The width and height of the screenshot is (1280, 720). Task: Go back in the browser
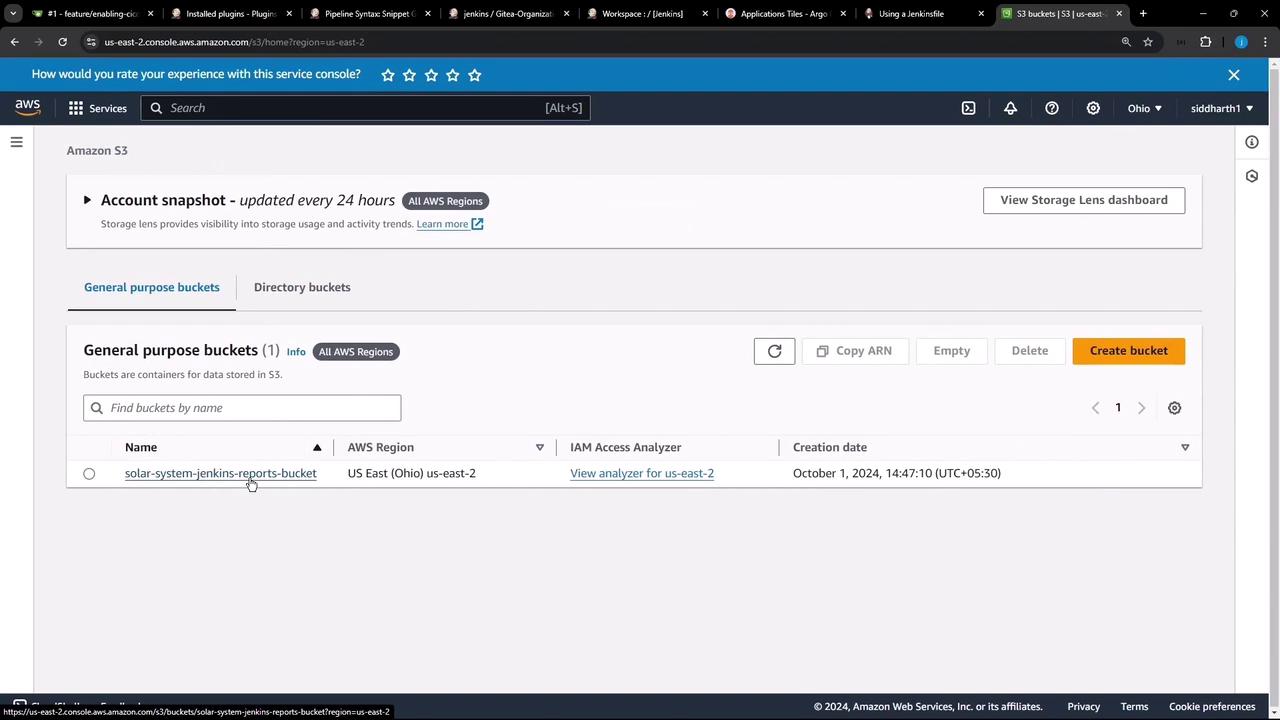coord(15,42)
